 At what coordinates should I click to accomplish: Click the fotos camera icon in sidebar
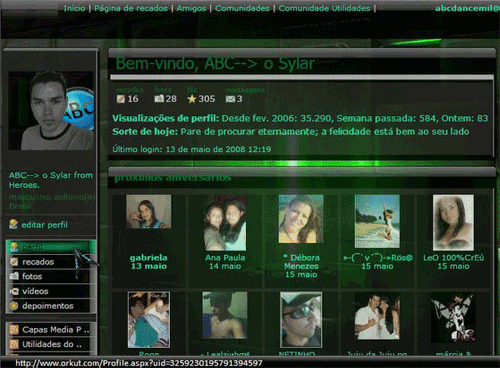pos(14,276)
